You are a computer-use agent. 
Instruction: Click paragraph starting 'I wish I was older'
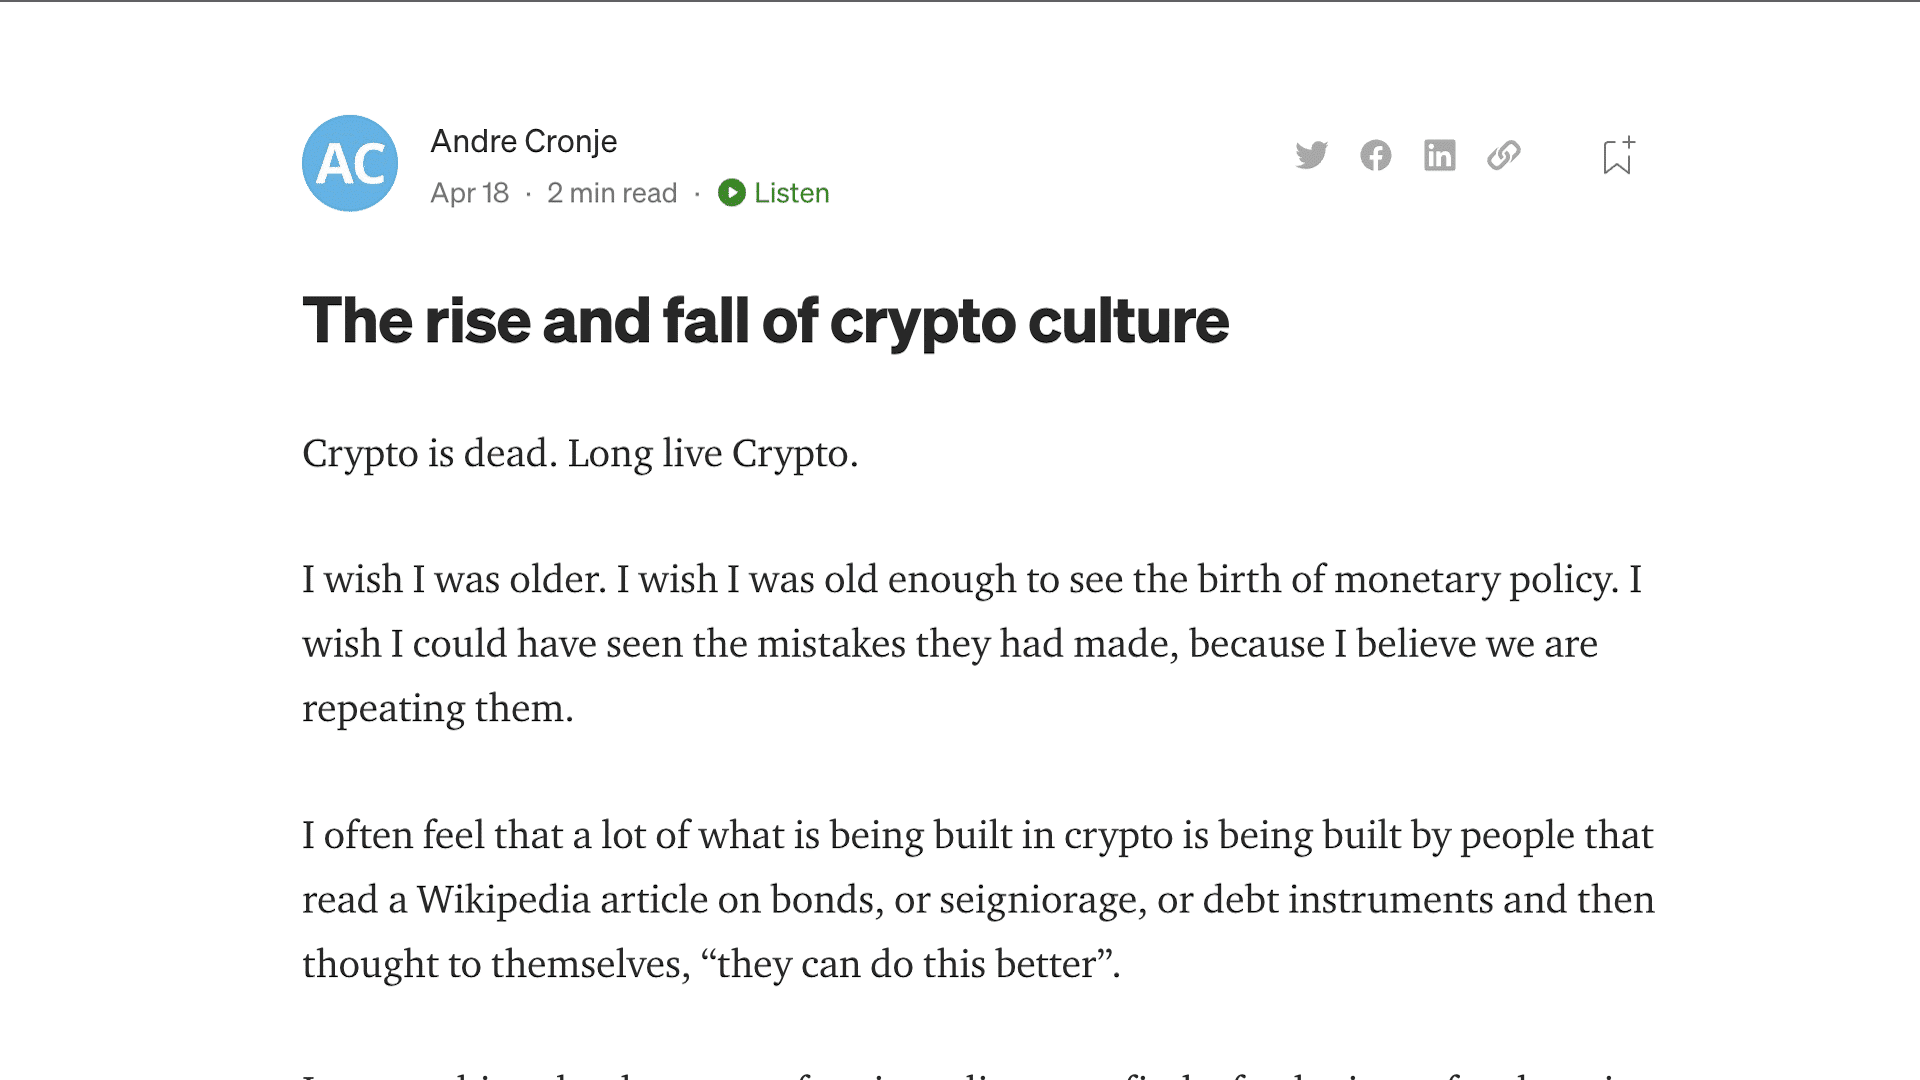pyautogui.click(x=972, y=643)
